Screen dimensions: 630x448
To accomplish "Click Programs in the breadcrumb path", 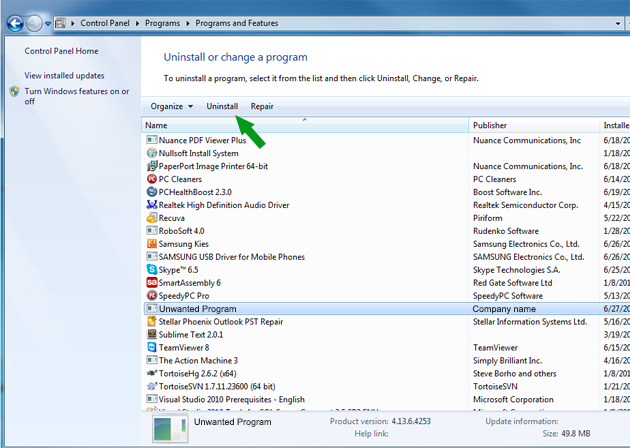I will click(x=162, y=23).
